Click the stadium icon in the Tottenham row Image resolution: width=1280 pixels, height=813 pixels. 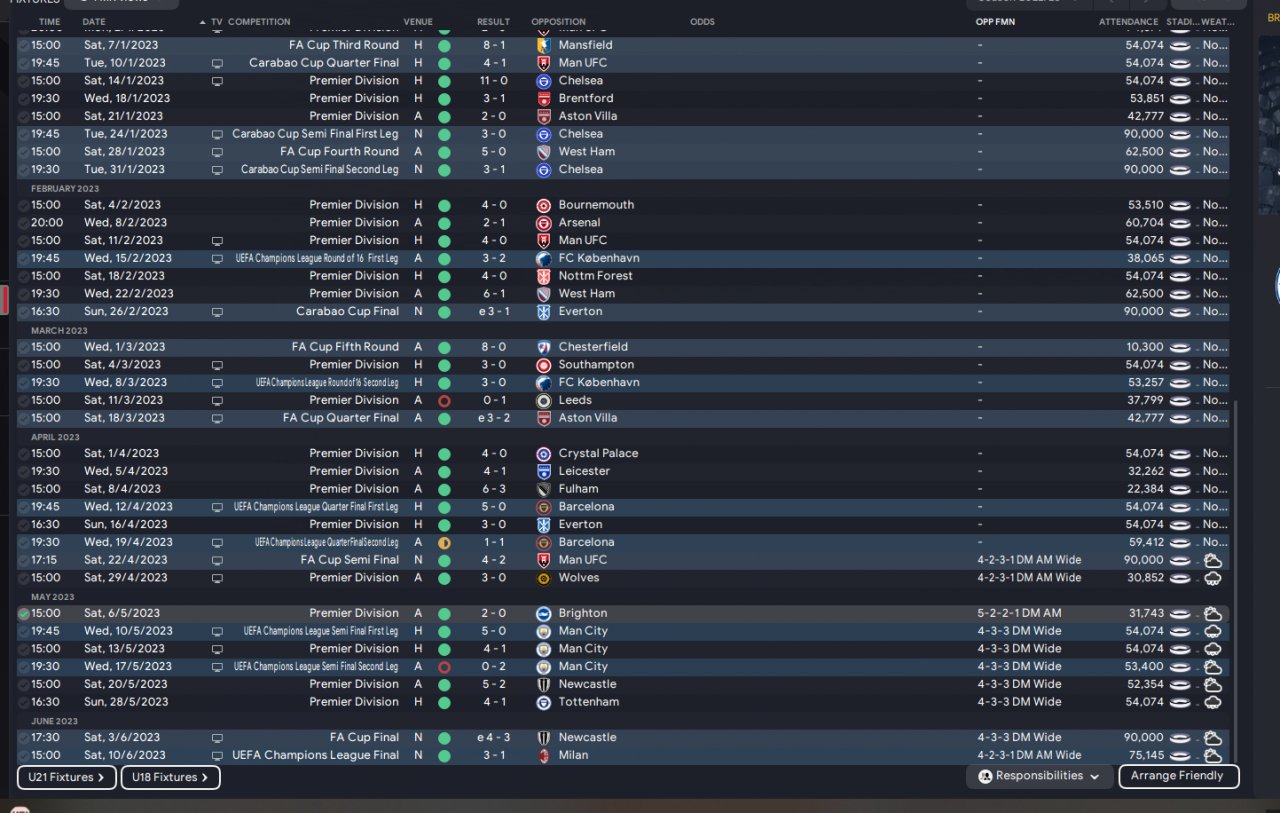coord(1181,702)
